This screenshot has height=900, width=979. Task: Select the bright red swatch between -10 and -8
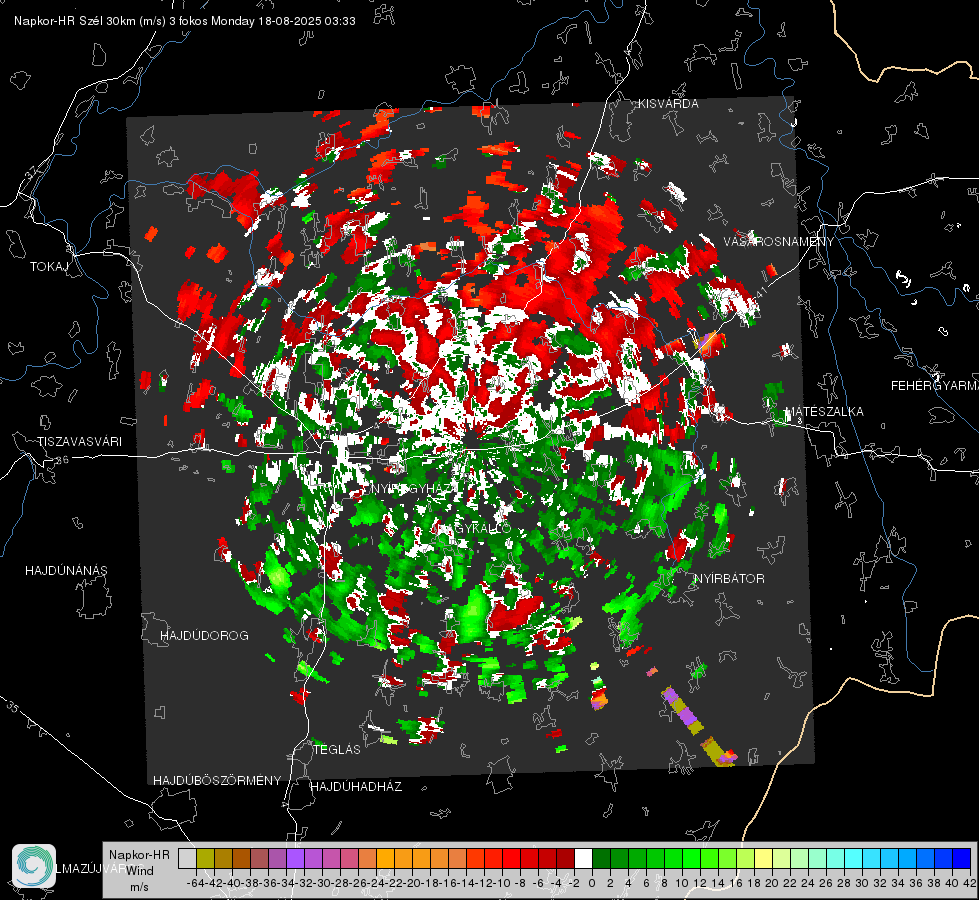coord(511,858)
